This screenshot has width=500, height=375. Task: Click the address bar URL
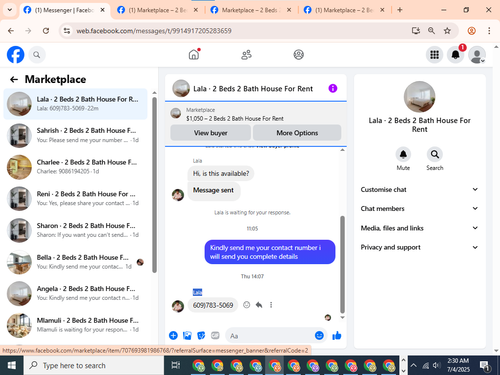point(154,31)
